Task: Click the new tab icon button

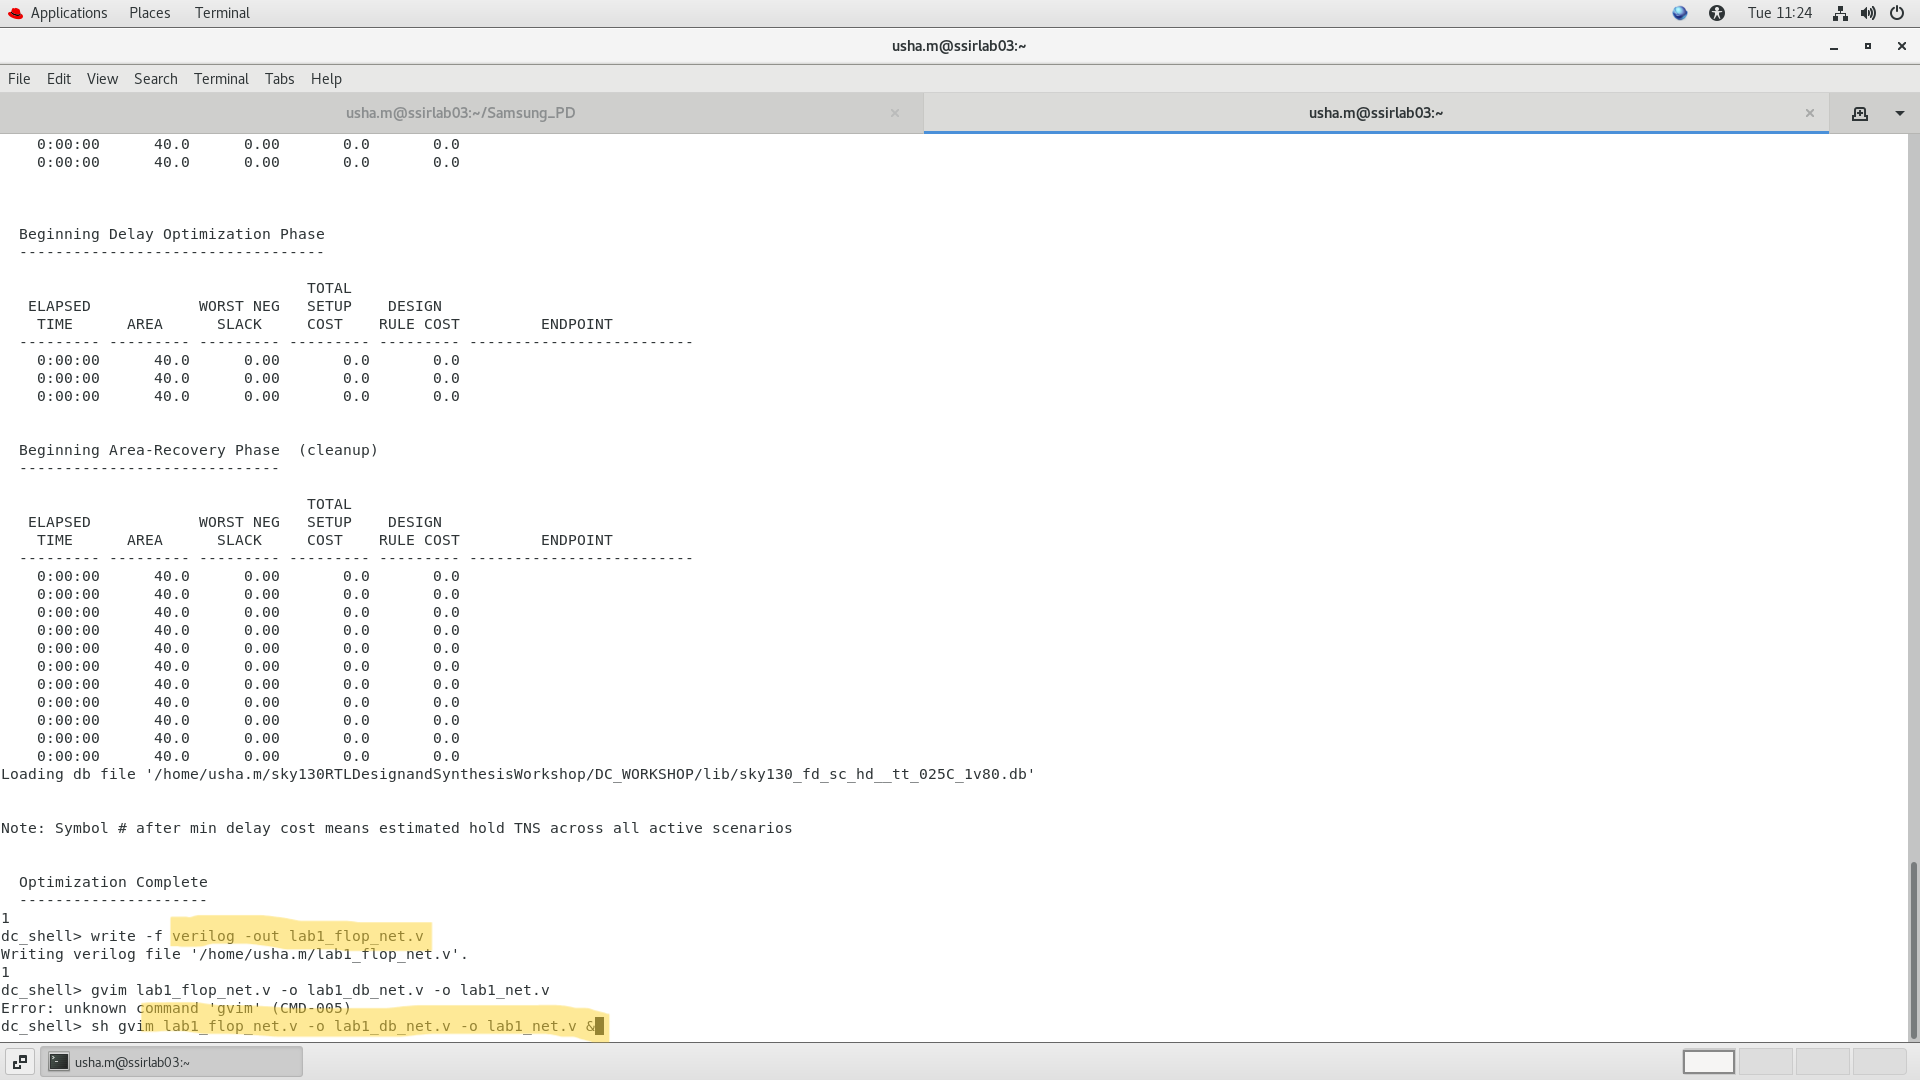Action: 1859,114
